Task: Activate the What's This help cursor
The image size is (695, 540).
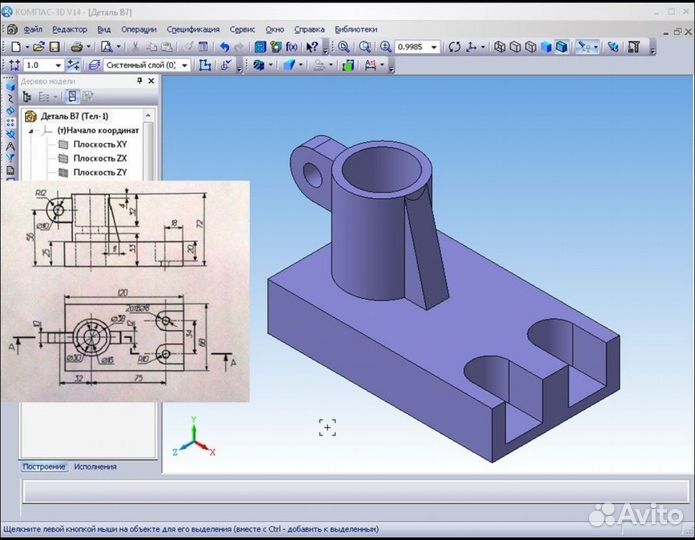Action: click(x=312, y=47)
